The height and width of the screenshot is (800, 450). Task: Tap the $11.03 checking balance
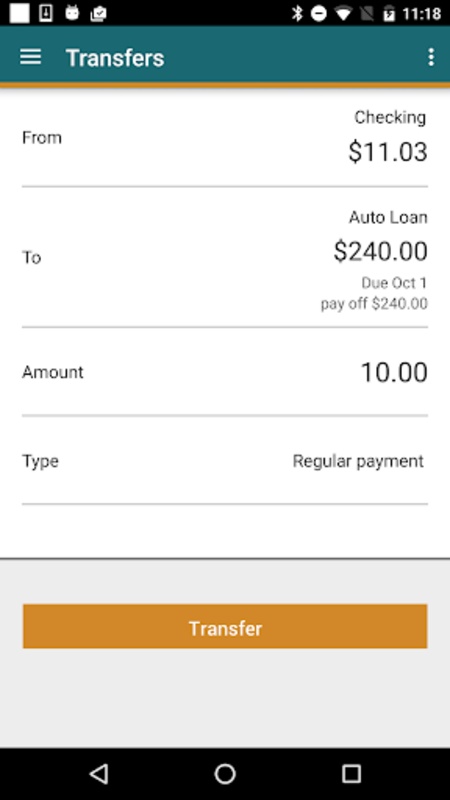(x=388, y=152)
